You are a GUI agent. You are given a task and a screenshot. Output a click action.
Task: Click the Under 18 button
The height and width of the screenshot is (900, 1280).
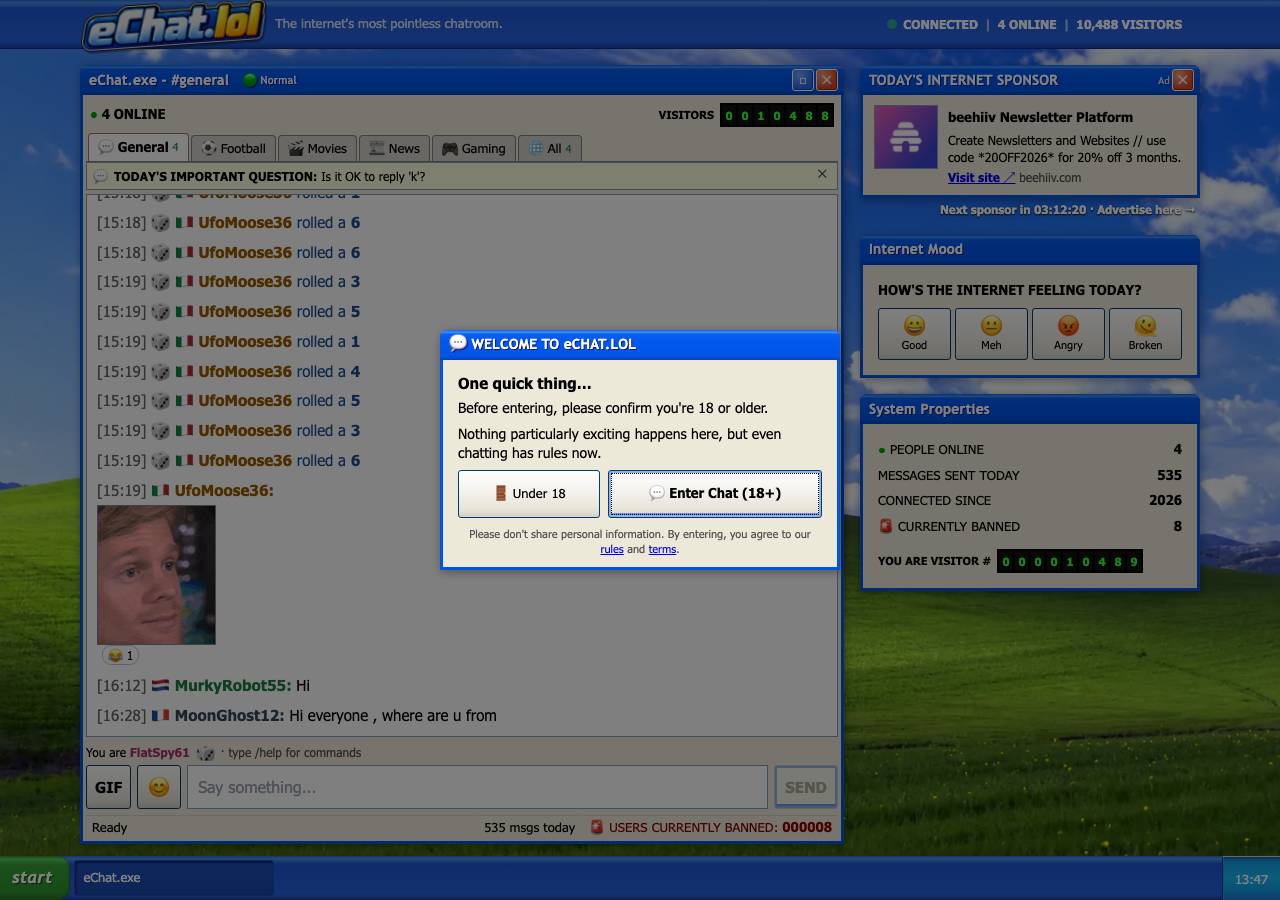(529, 493)
